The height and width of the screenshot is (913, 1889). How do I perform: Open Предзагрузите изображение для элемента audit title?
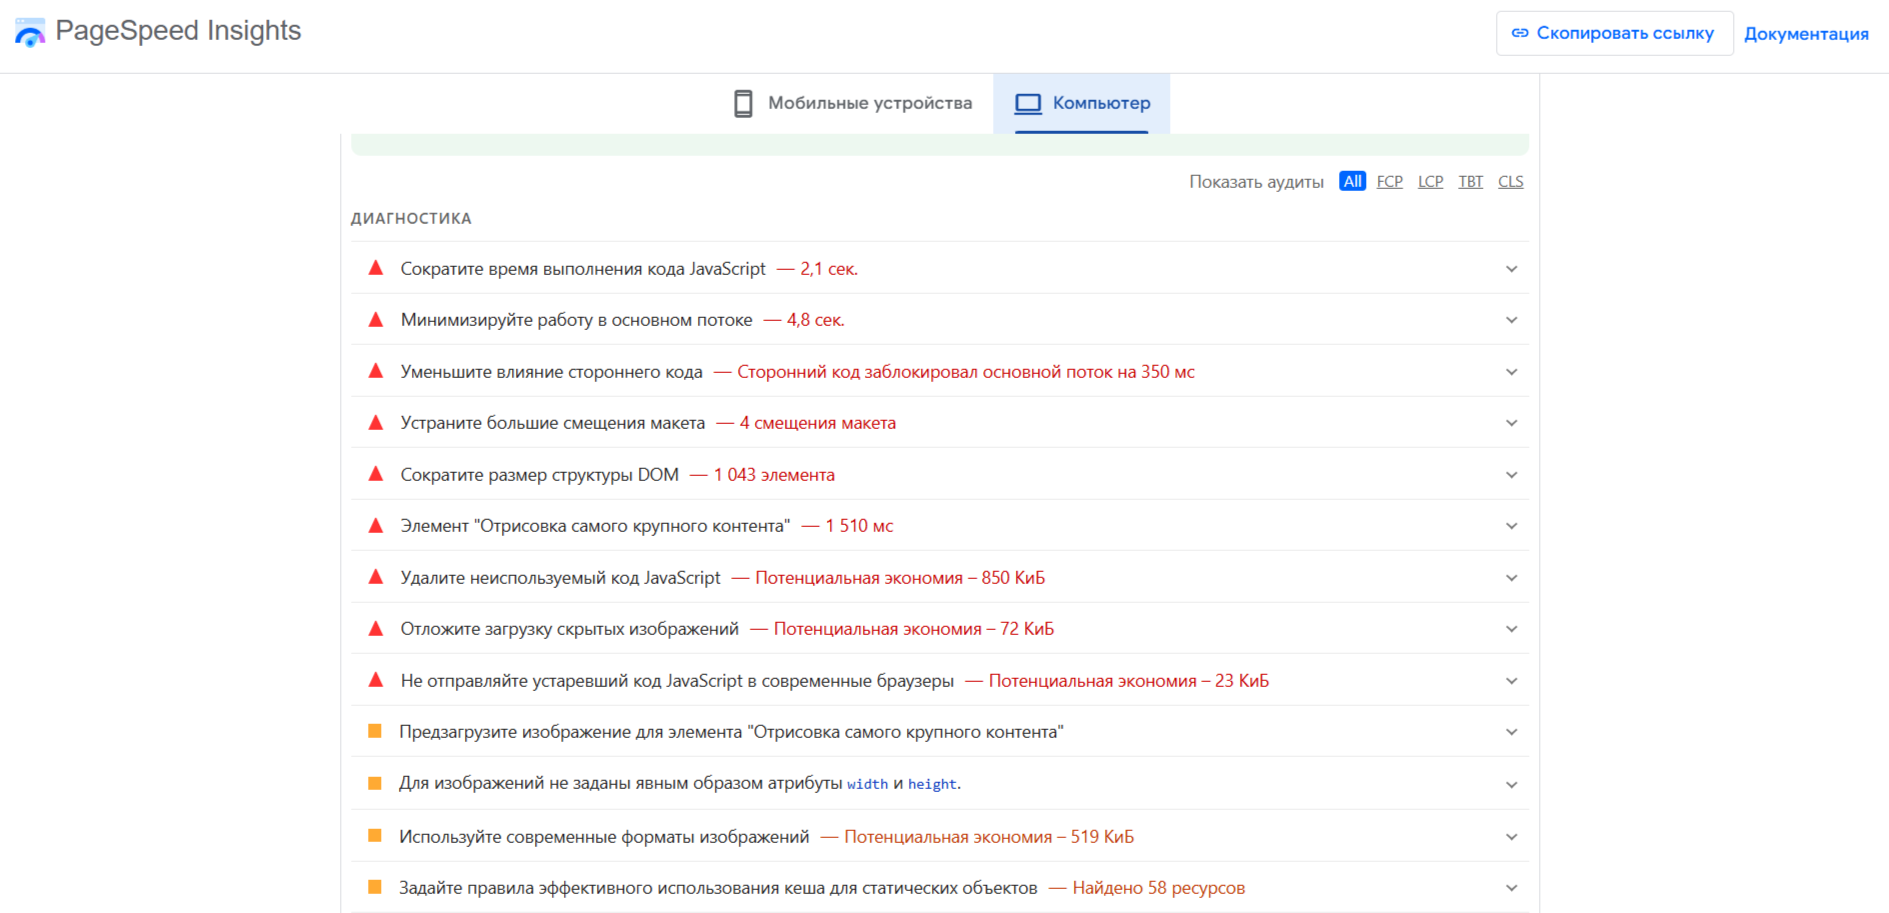pos(731,732)
